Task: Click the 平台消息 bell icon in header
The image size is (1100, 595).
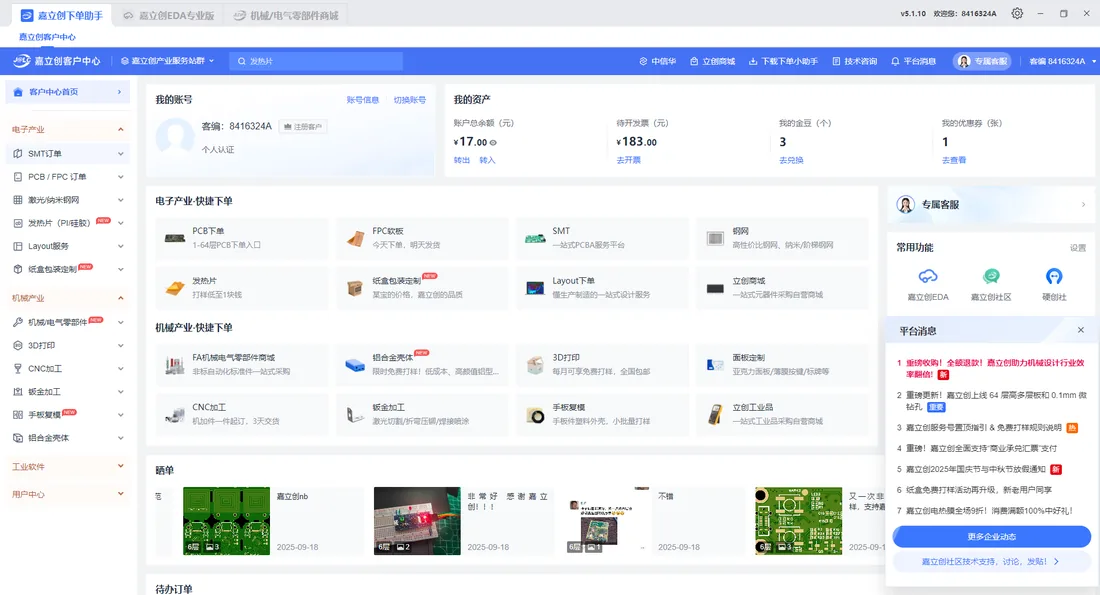Action: coord(895,62)
